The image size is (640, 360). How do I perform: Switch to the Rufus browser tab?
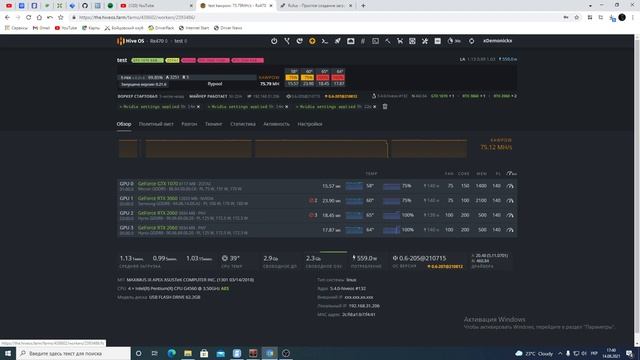coord(317,6)
